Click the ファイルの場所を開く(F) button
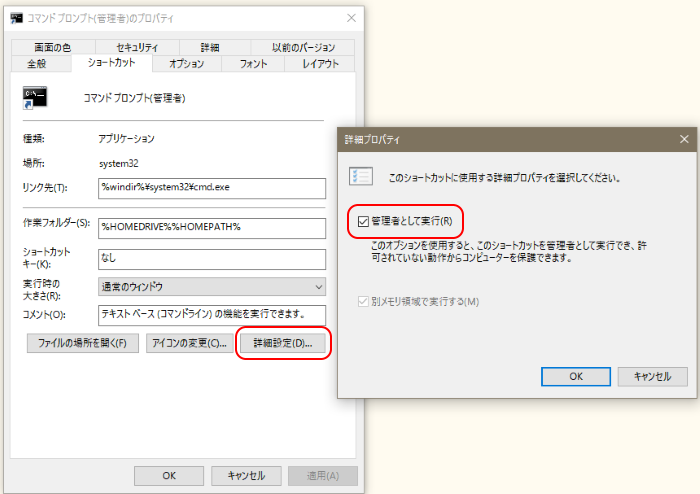The image size is (700, 494). point(83,343)
